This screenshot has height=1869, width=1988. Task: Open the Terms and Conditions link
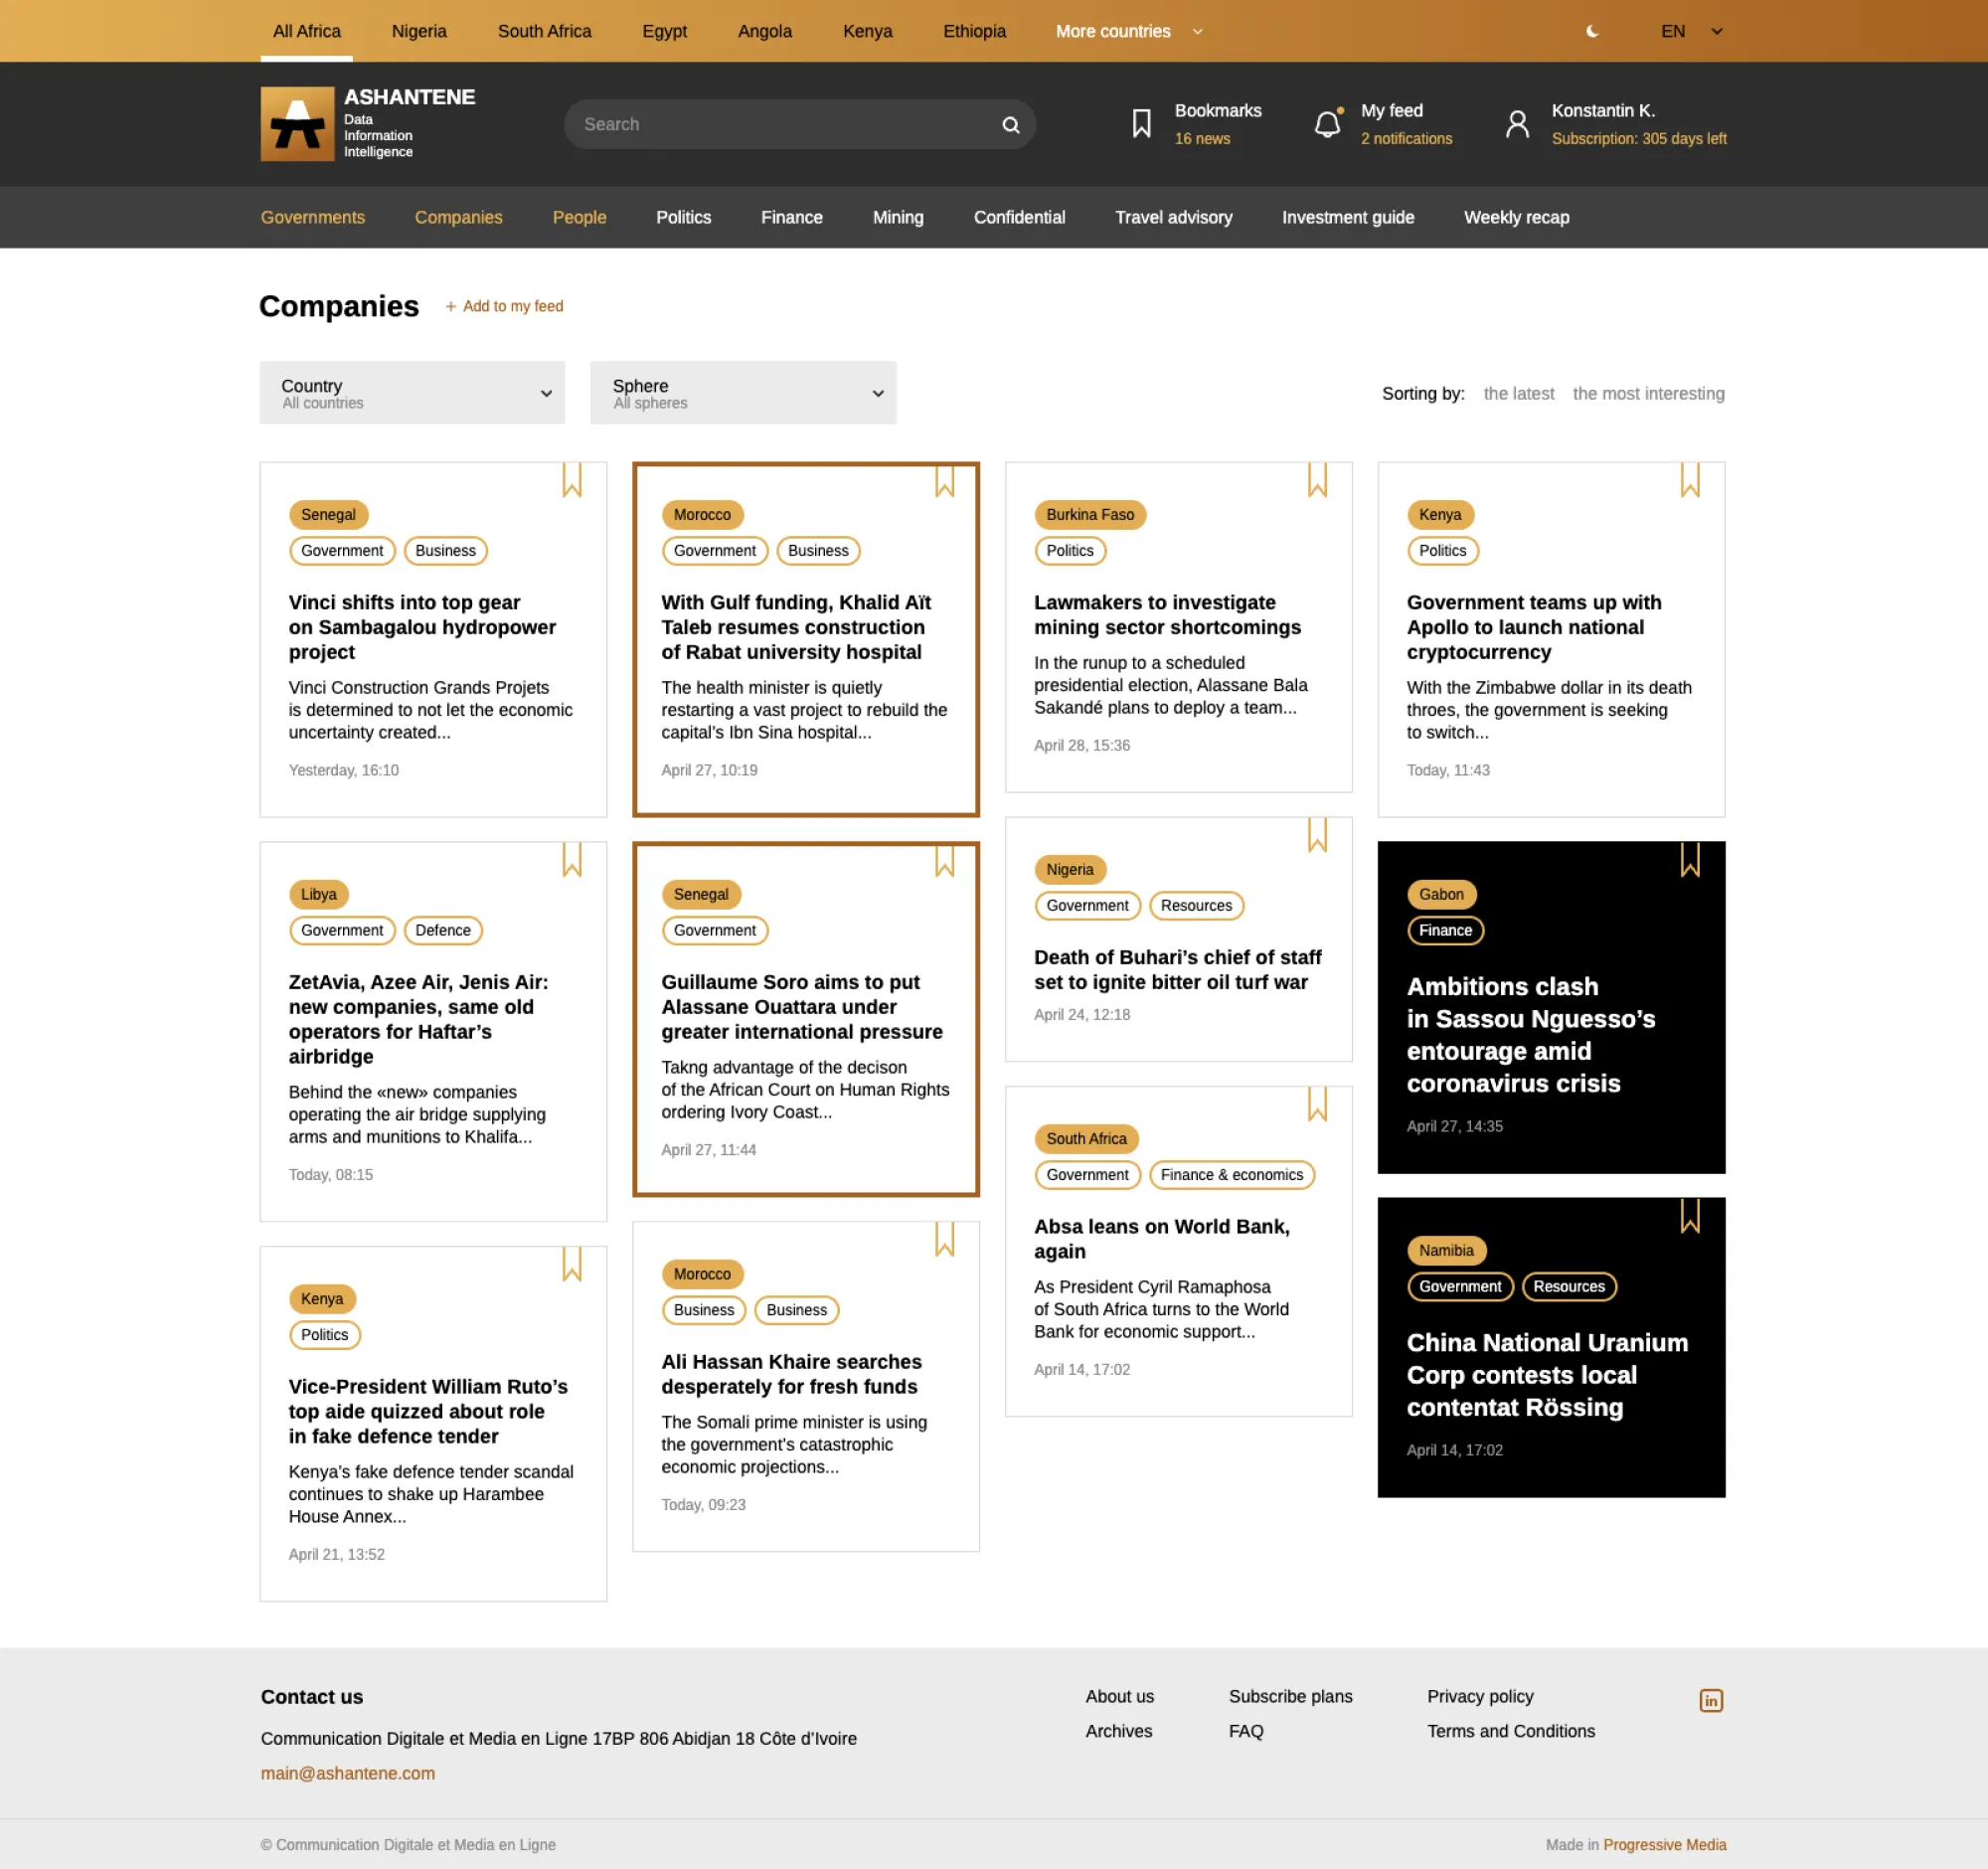click(x=1511, y=1731)
